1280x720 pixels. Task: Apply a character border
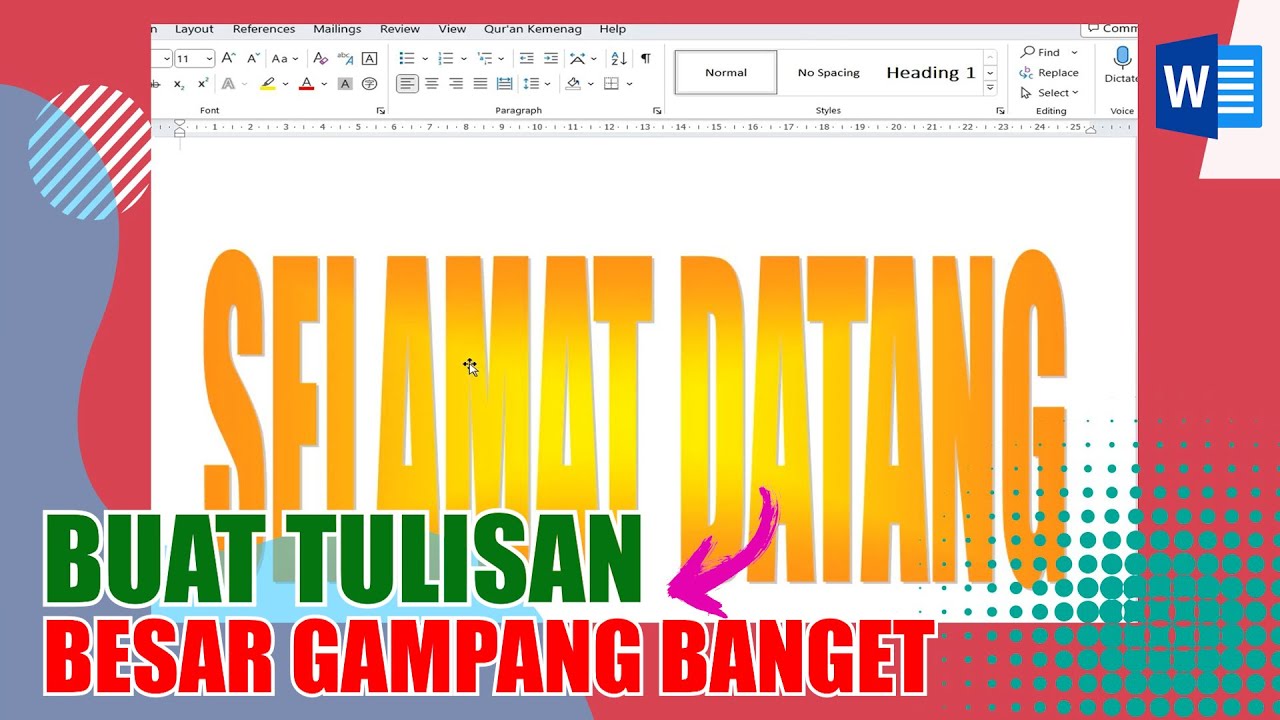click(x=369, y=58)
